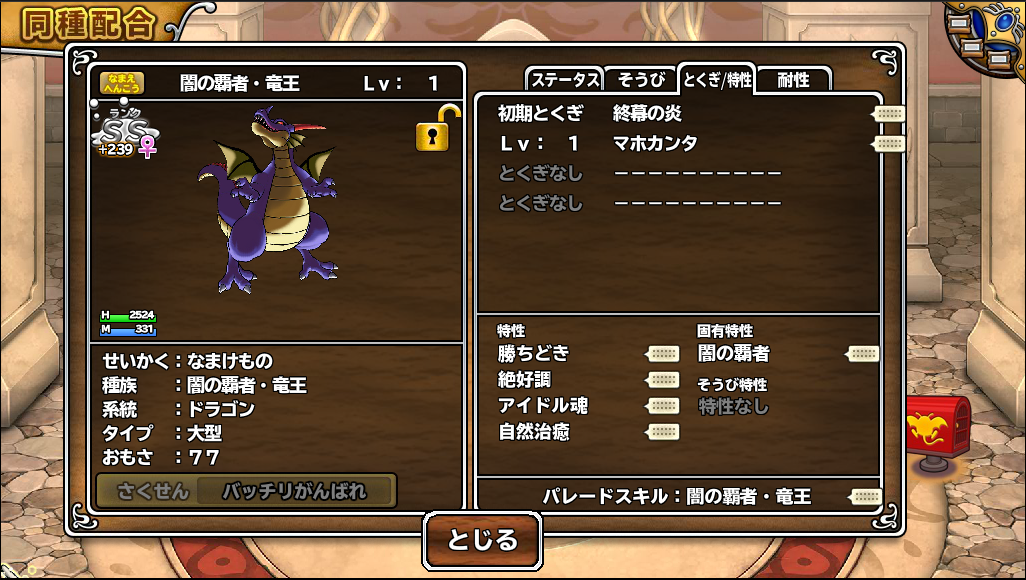
Task: Open info tag for マホカンタ skill
Action: (x=889, y=144)
